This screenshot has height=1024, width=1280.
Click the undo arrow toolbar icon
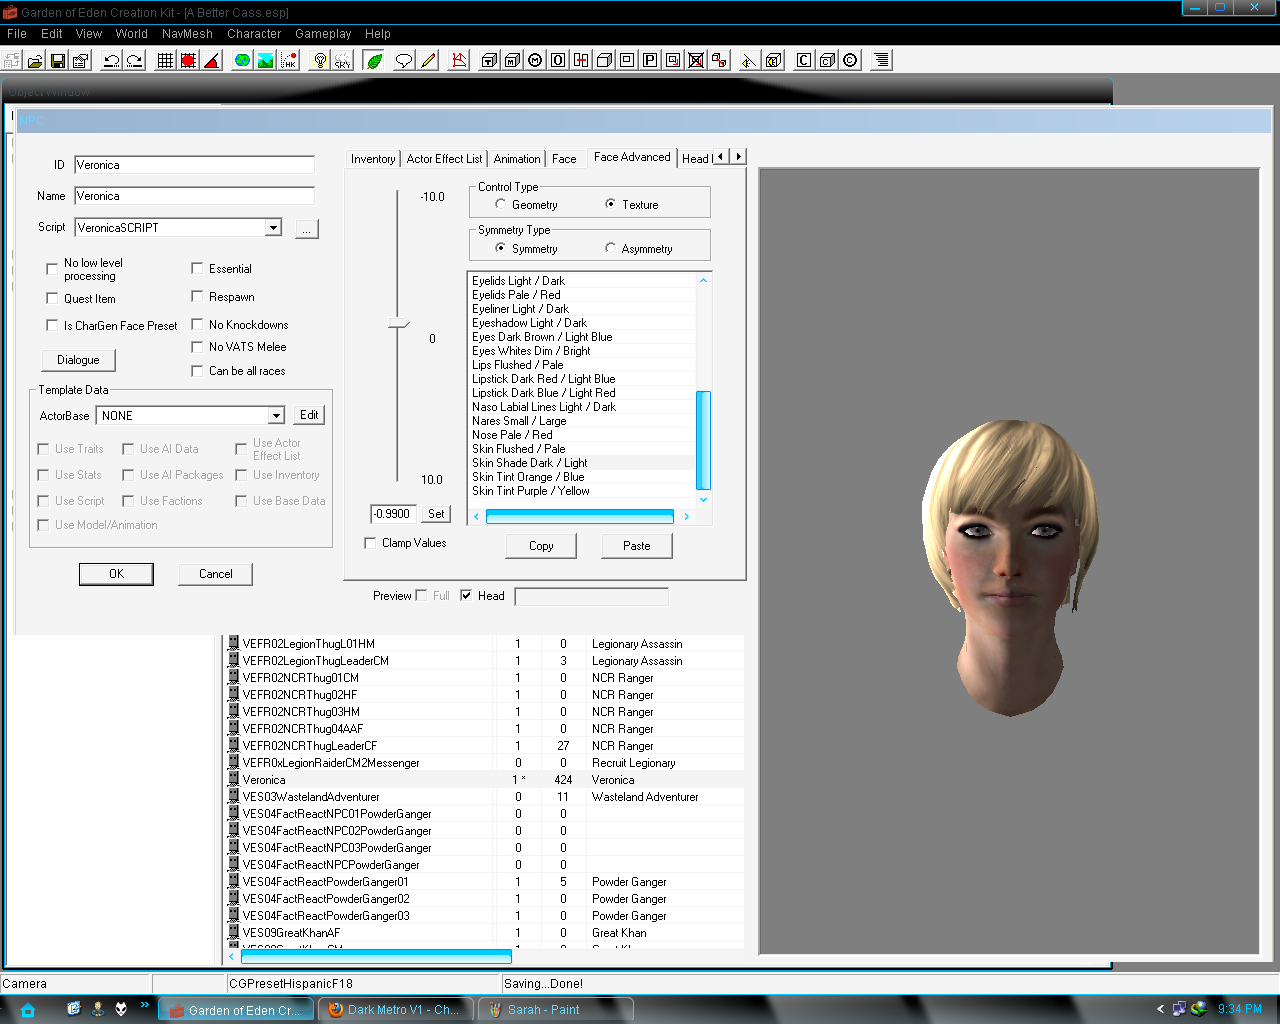112,61
